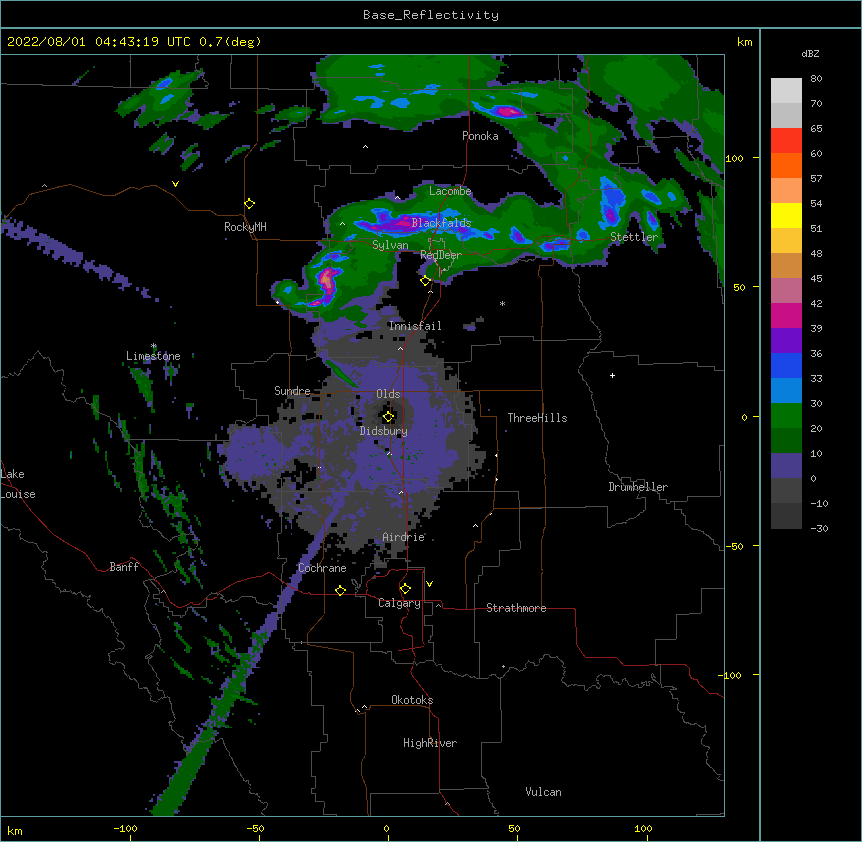Screen dimensions: 862x842
Task: Click the Didsbury town label
Action: coord(384,431)
